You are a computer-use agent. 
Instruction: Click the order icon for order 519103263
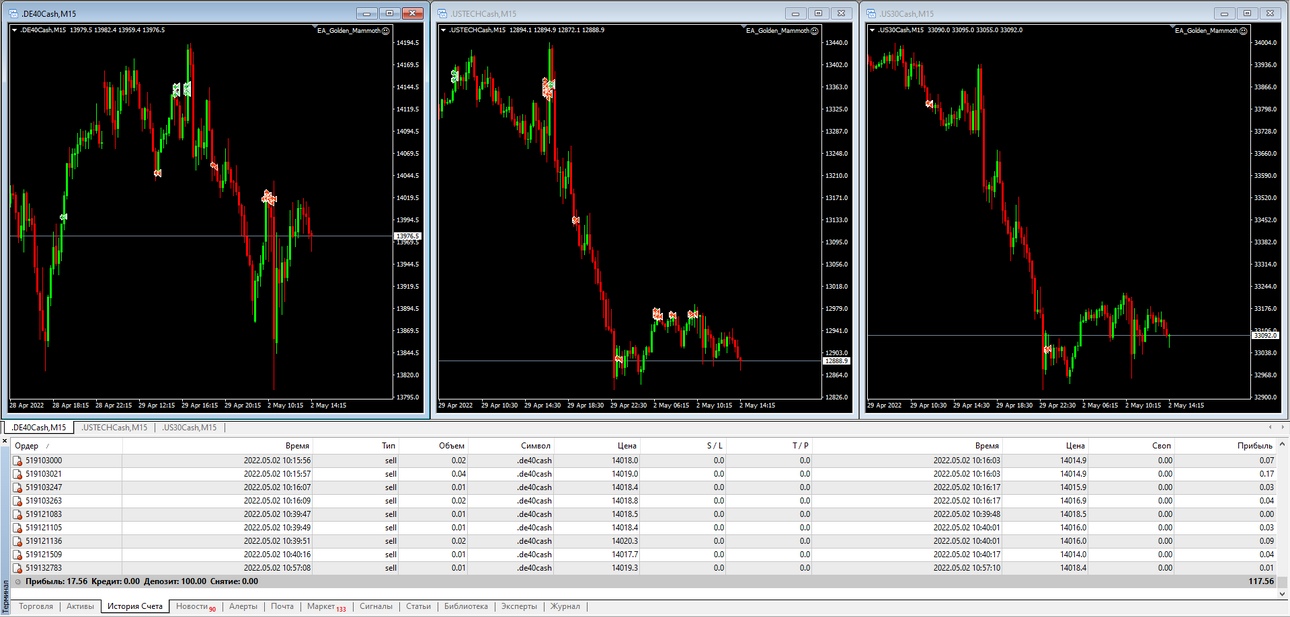[x=18, y=501]
